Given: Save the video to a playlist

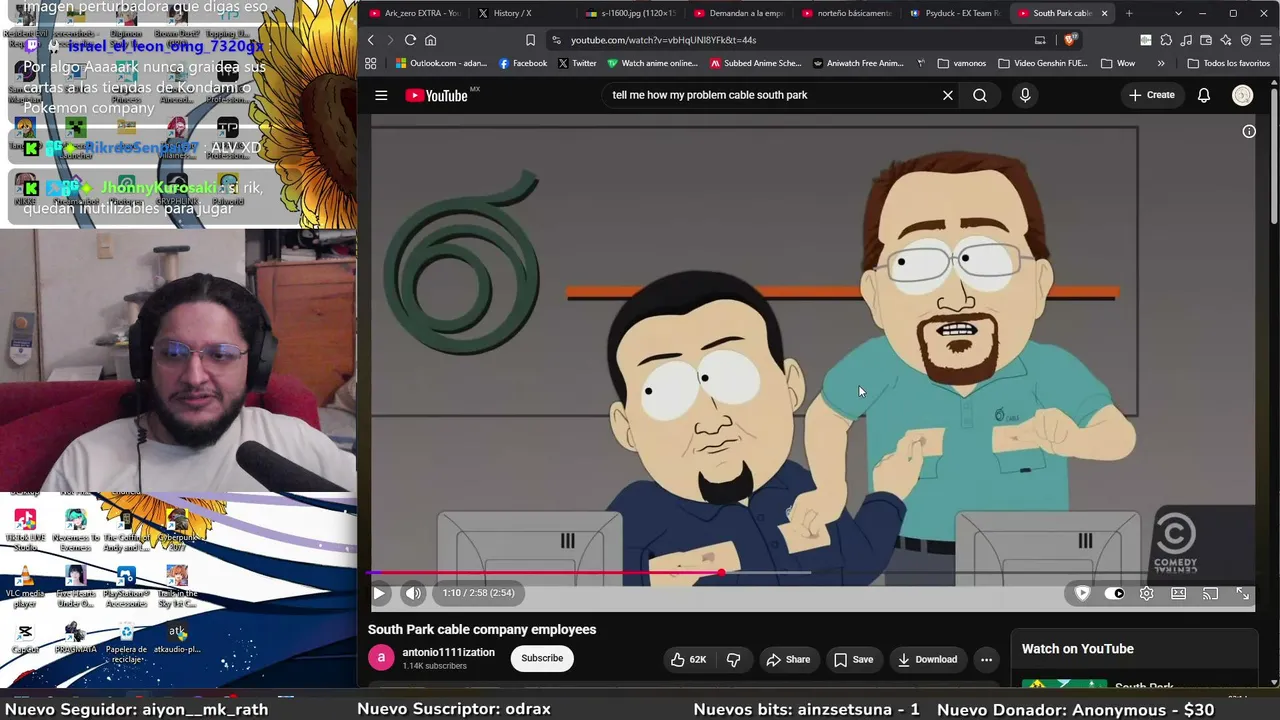Looking at the screenshot, I should click(x=853, y=659).
